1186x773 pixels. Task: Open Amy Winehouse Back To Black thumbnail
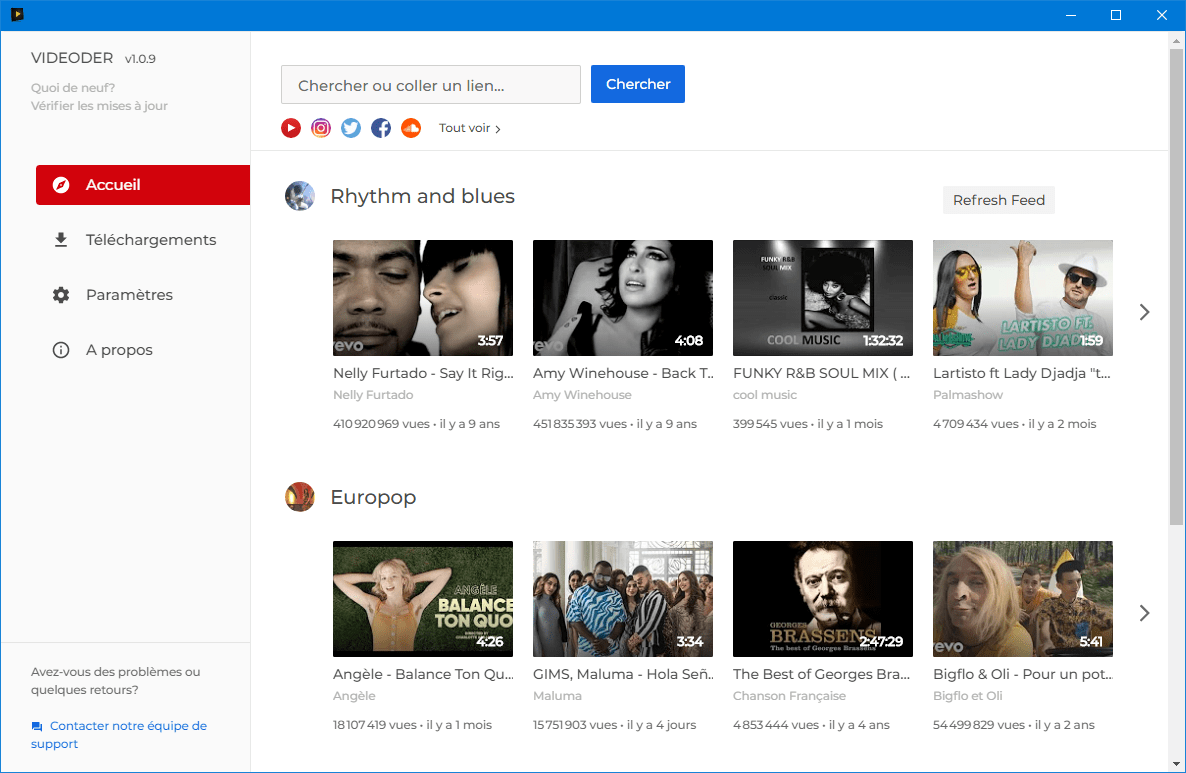[622, 298]
